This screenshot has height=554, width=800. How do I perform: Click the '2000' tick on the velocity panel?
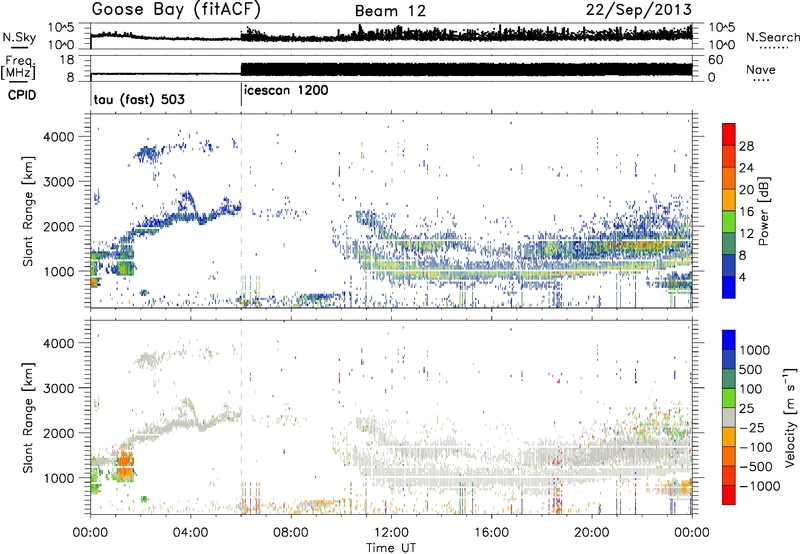tap(59, 433)
